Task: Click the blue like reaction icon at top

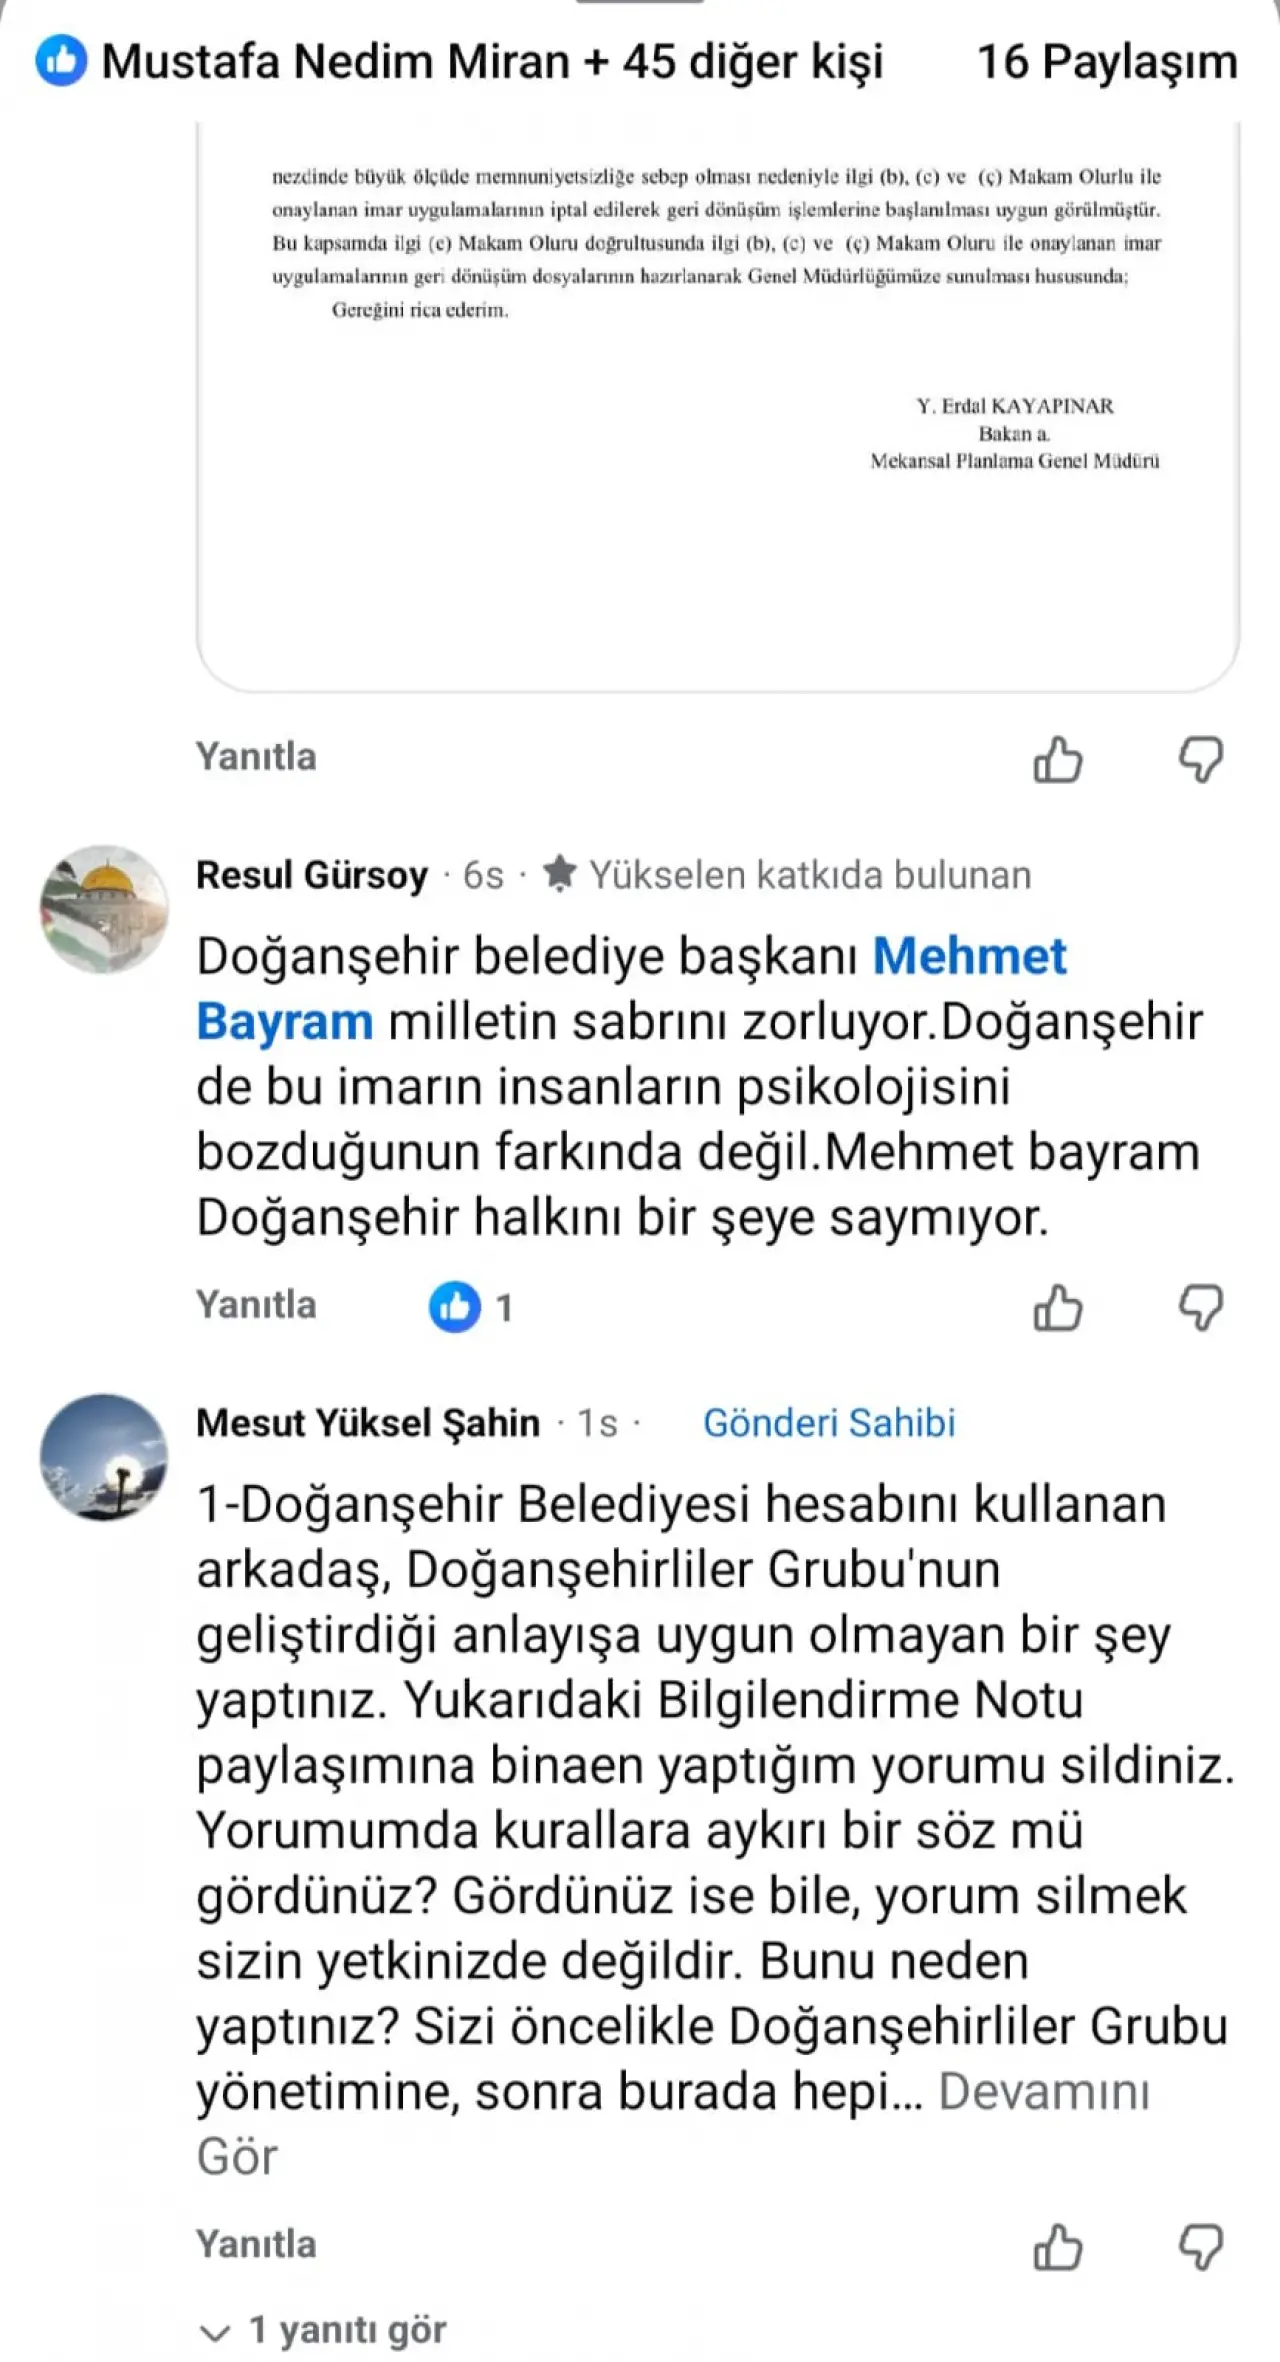Action: tap(61, 62)
